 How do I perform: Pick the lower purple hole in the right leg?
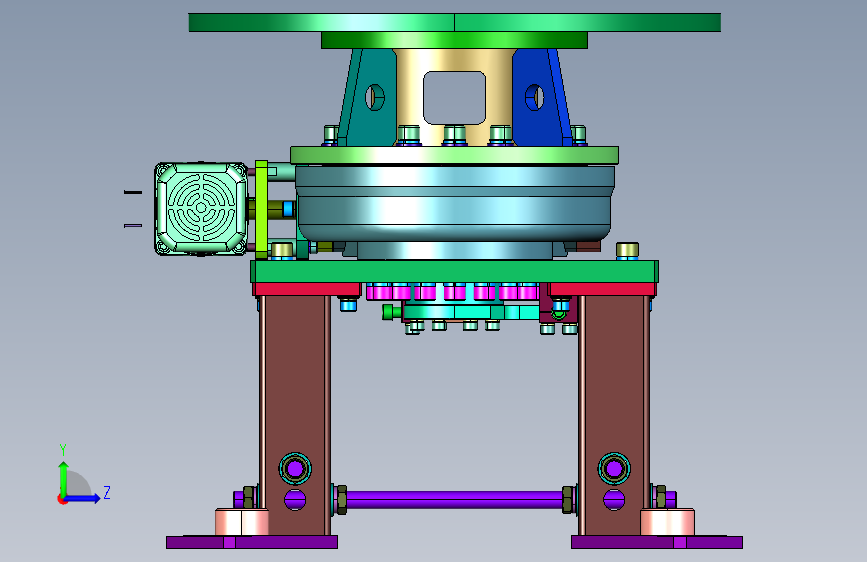pos(614,500)
